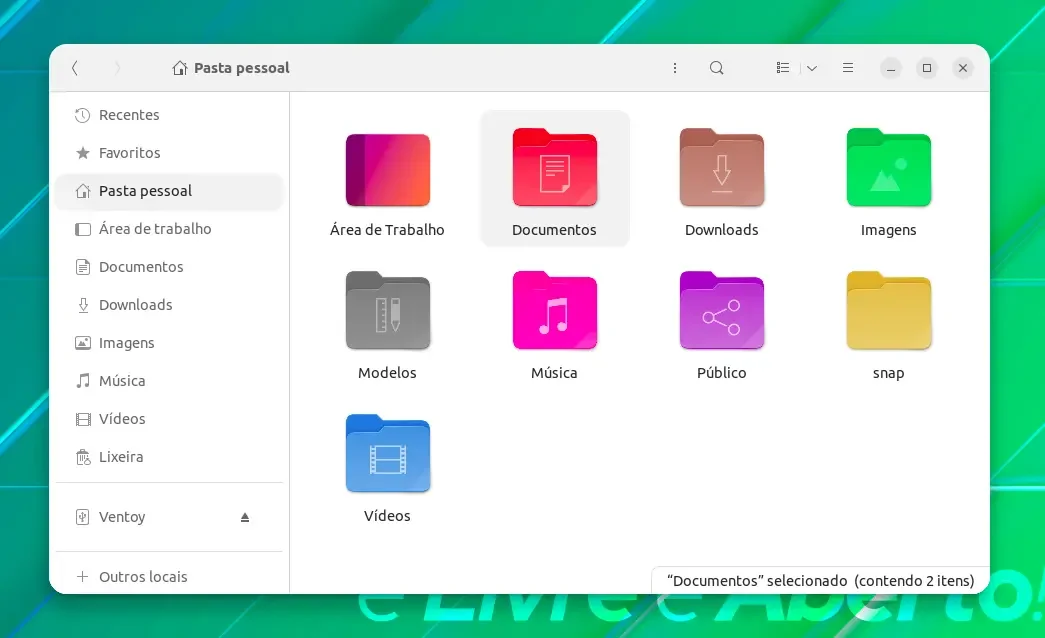Image resolution: width=1045 pixels, height=638 pixels.
Task: Open Recentes clock icon in sidebar
Action: point(82,115)
